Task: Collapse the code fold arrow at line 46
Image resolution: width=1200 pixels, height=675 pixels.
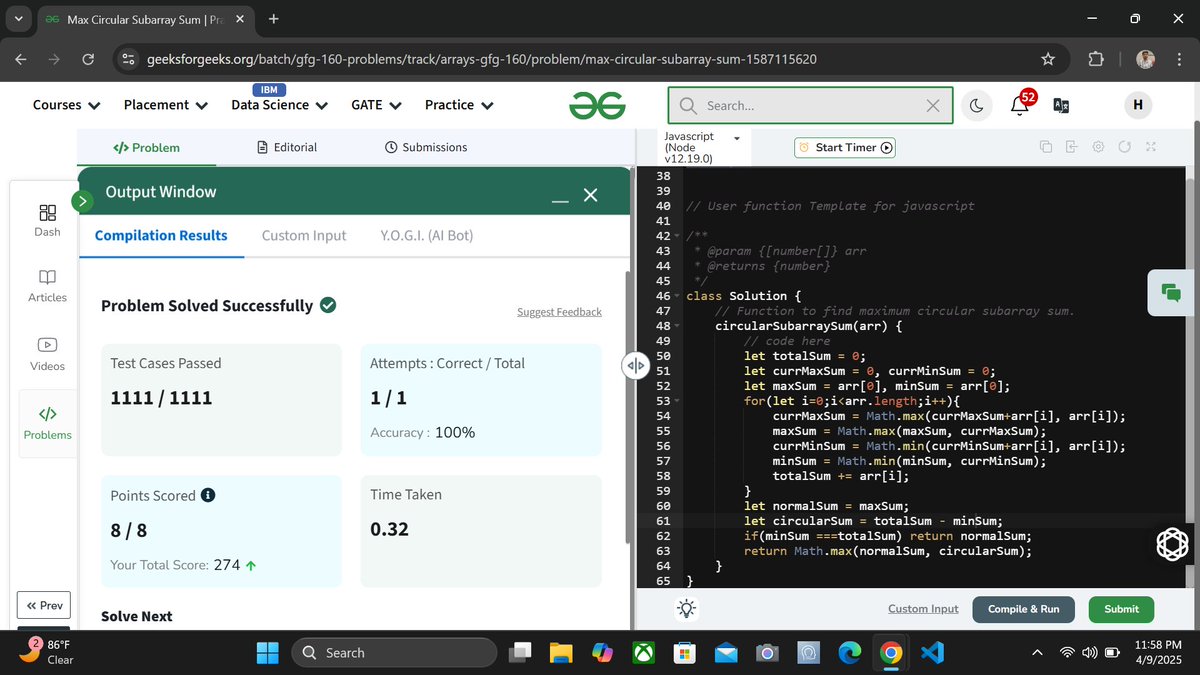Action: pos(679,297)
